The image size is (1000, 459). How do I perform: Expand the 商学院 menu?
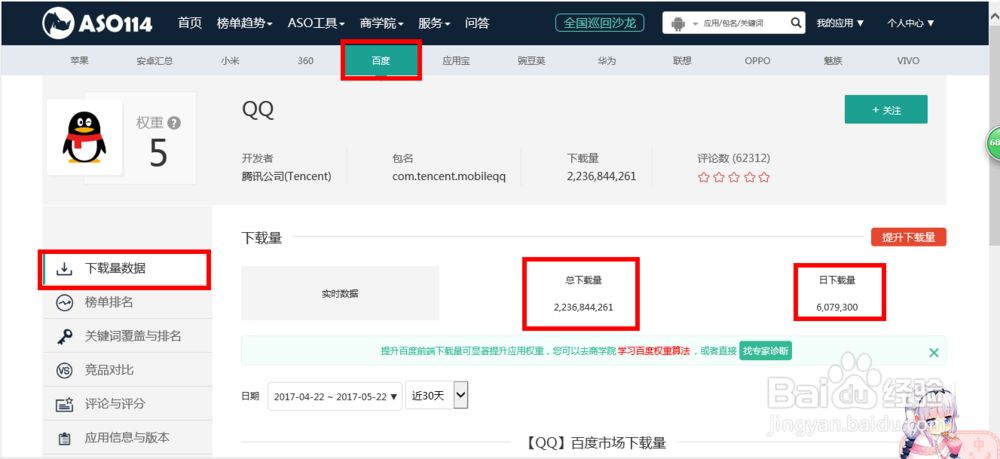(382, 24)
